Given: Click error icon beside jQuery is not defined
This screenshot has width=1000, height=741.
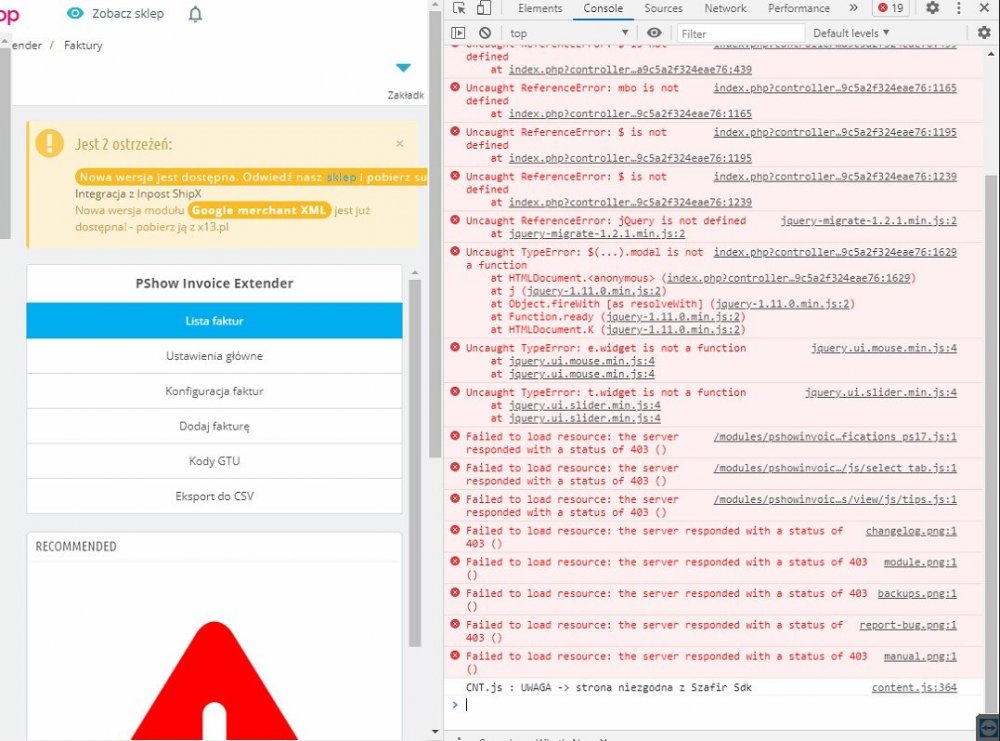Looking at the screenshot, I should tap(455, 220).
